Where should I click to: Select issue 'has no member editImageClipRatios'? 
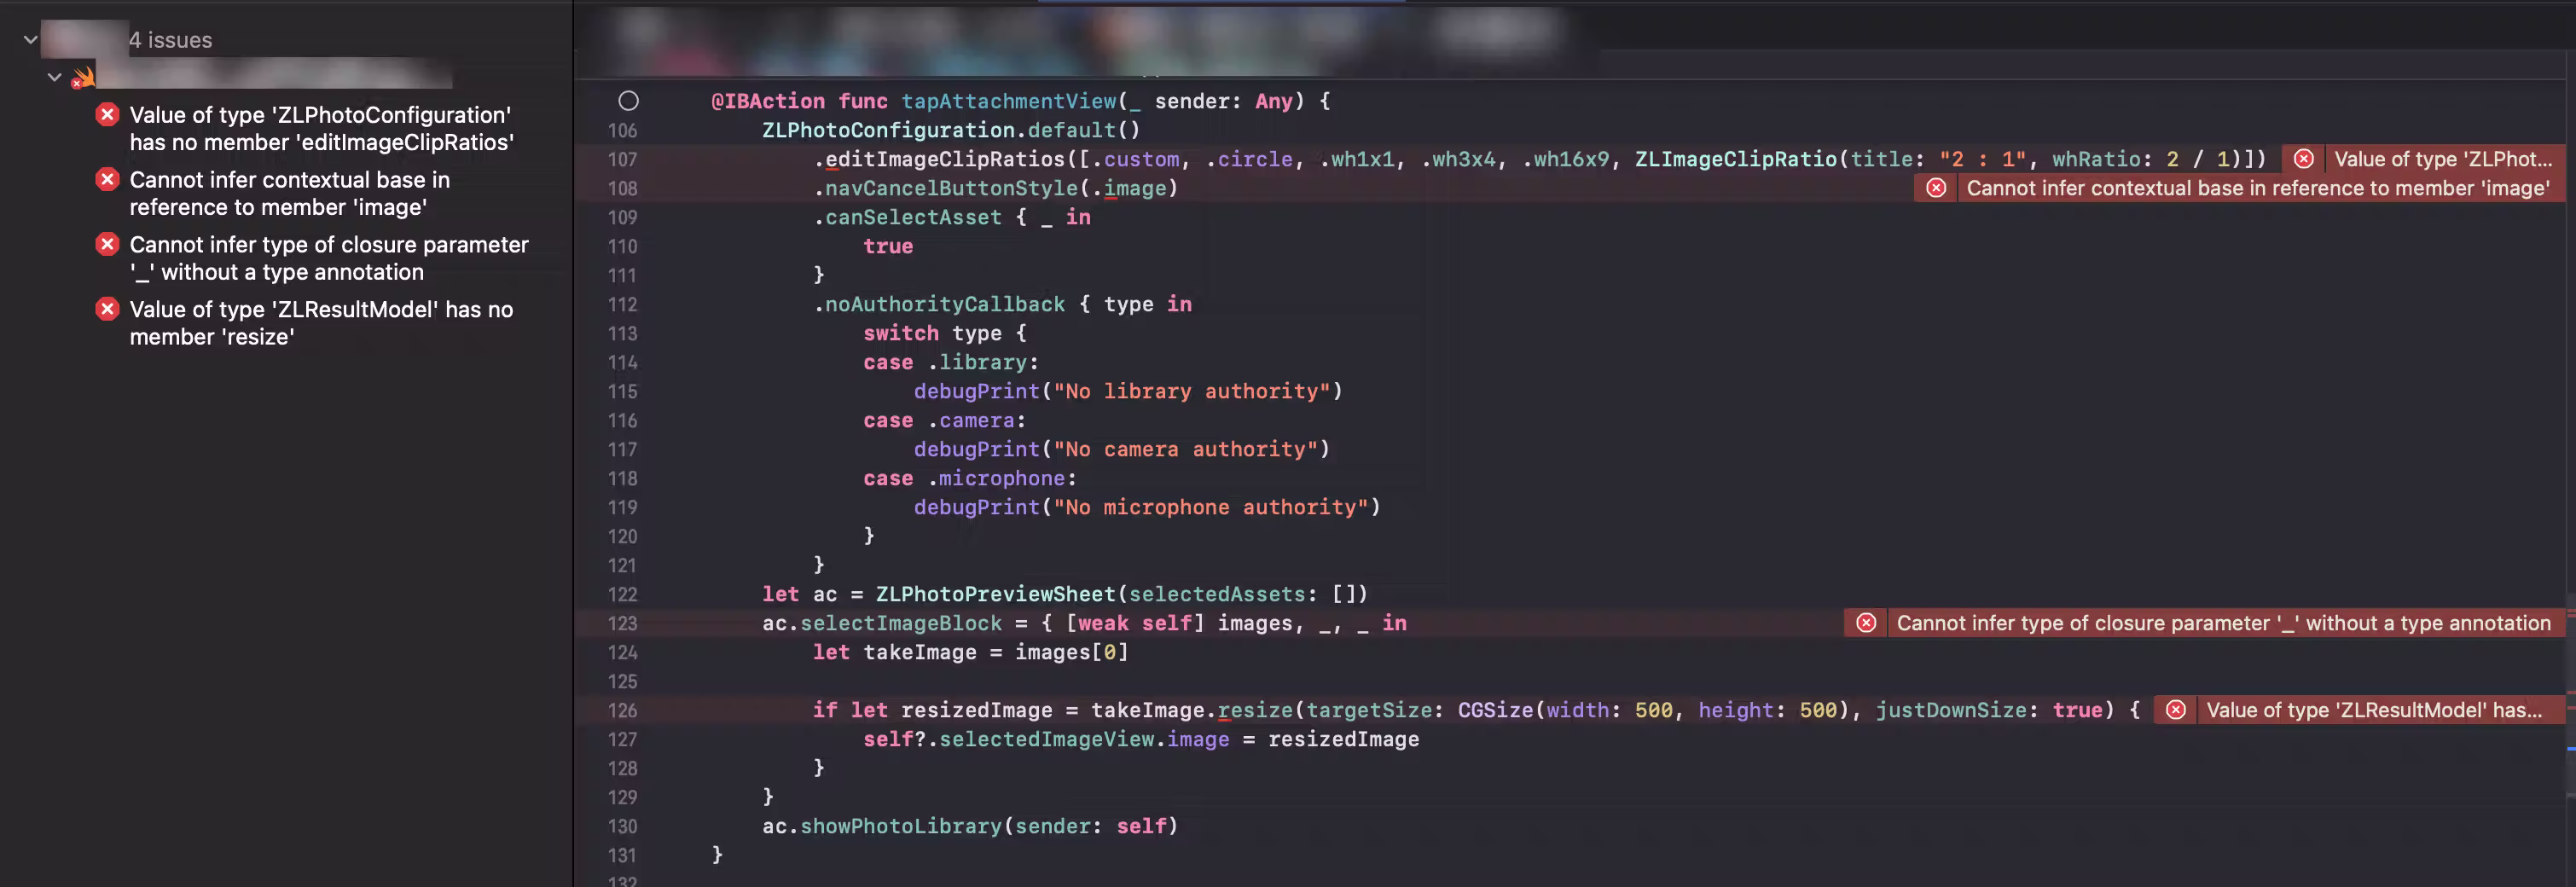click(x=320, y=129)
